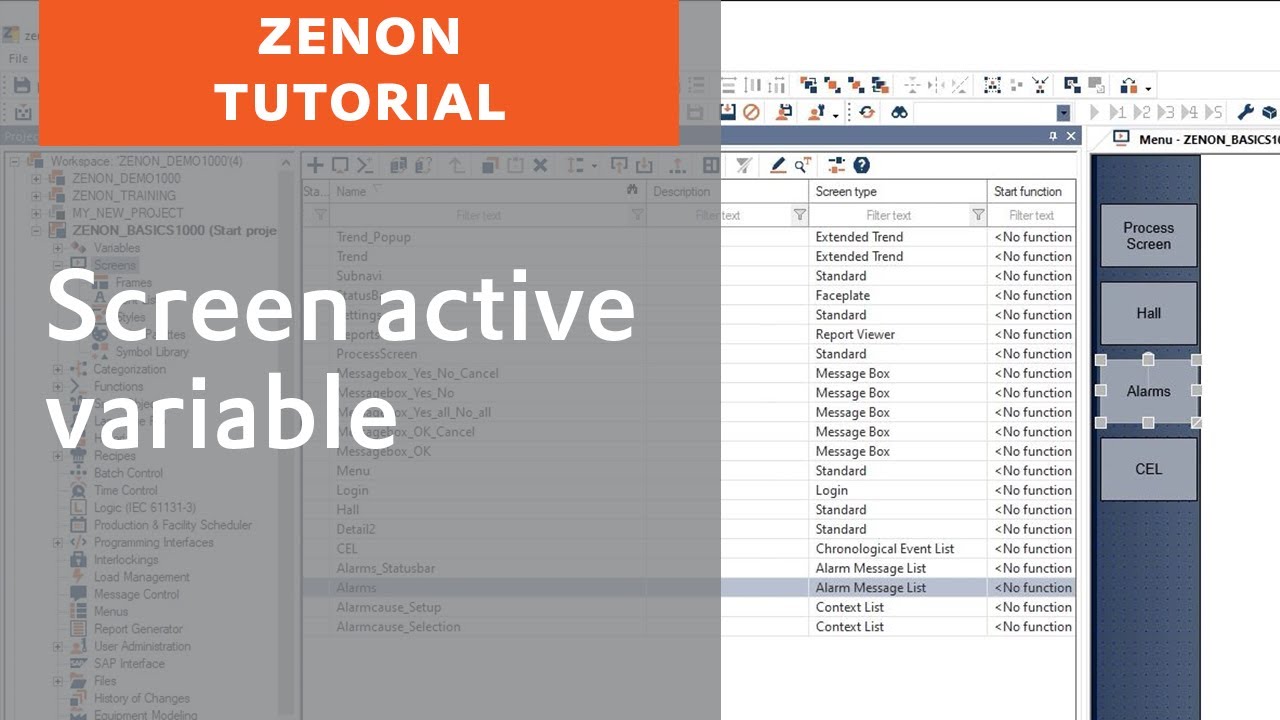Select the Alarms button in the editor
This screenshot has height=720, width=1280.
(1148, 391)
